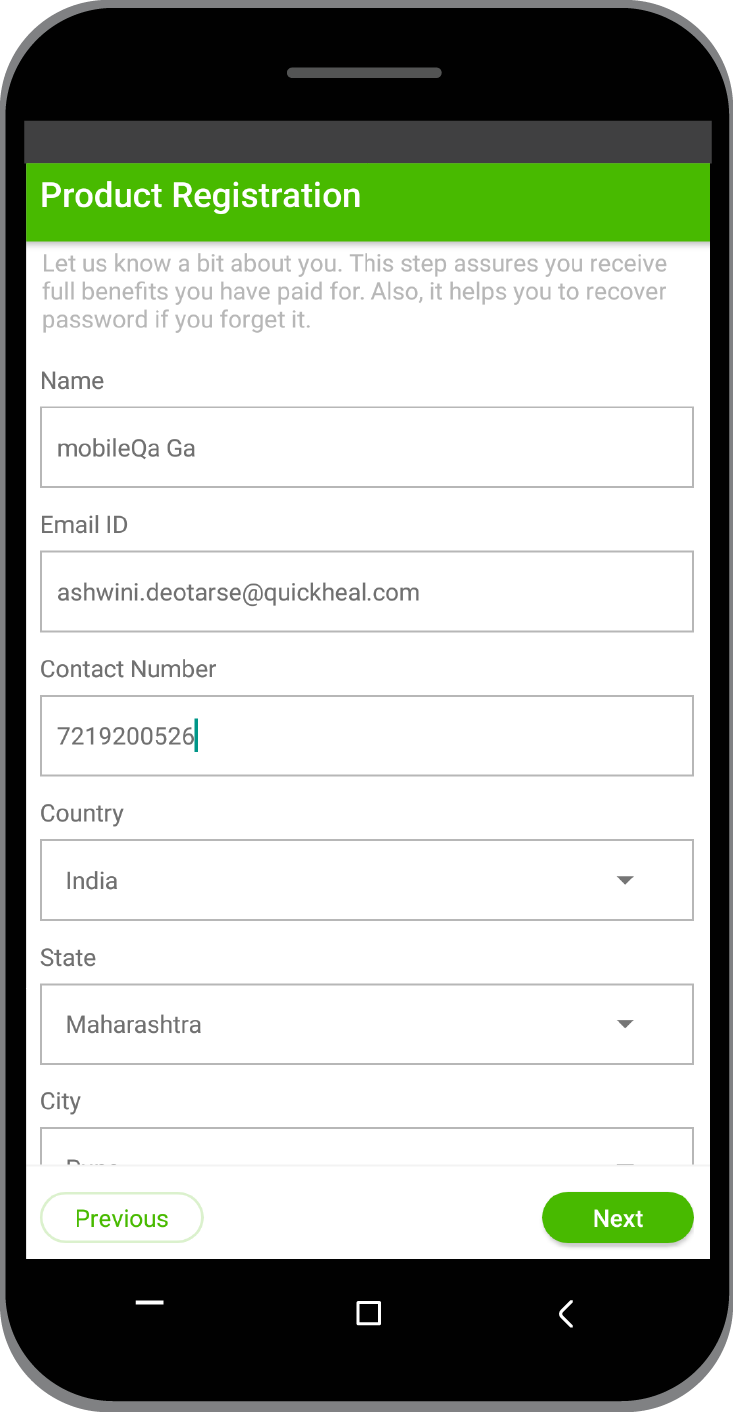Click the Country dropdown arrow icon
Screen dimensions: 733x1412
point(625,880)
